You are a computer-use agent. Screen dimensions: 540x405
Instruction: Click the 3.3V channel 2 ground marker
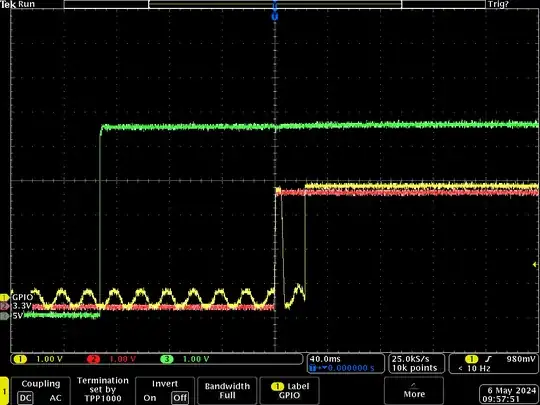pos(4,306)
